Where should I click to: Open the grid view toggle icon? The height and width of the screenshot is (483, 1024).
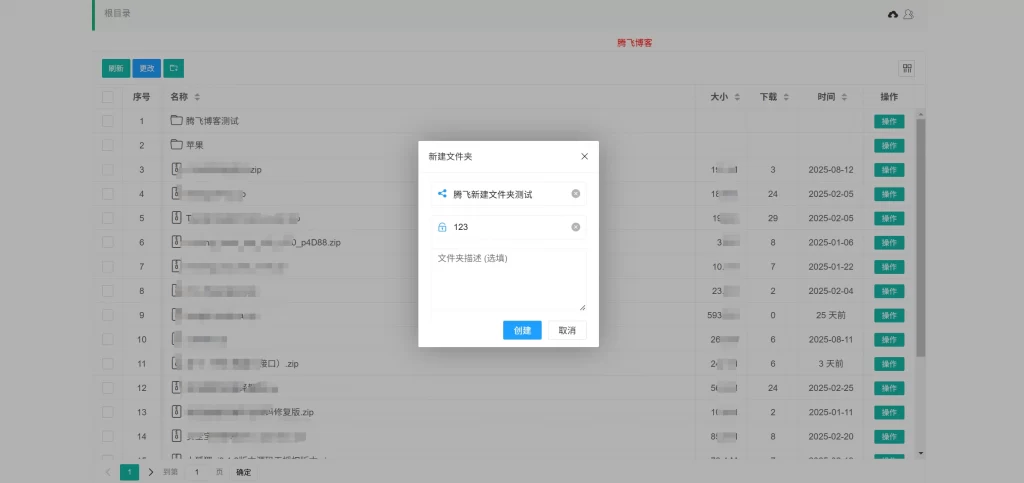pos(906,69)
